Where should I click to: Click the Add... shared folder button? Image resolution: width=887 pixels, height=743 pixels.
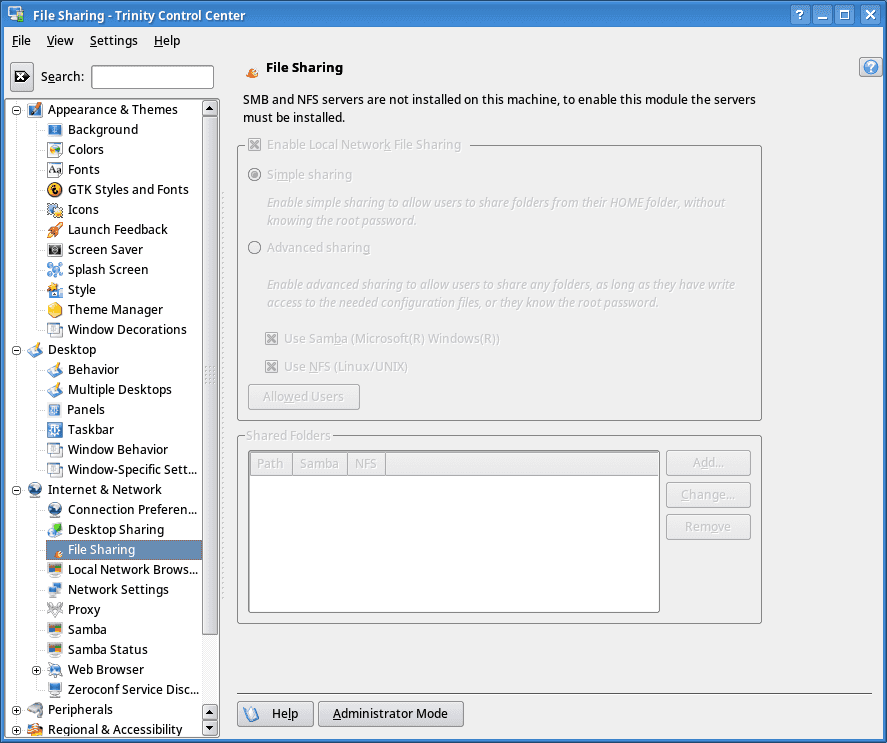708,463
